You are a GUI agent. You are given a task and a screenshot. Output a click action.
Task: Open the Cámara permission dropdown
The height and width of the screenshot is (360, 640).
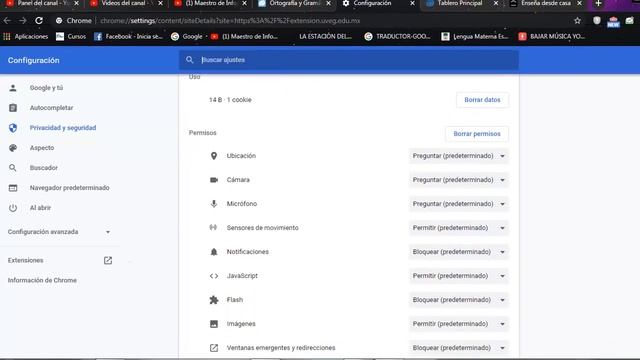tap(458, 180)
